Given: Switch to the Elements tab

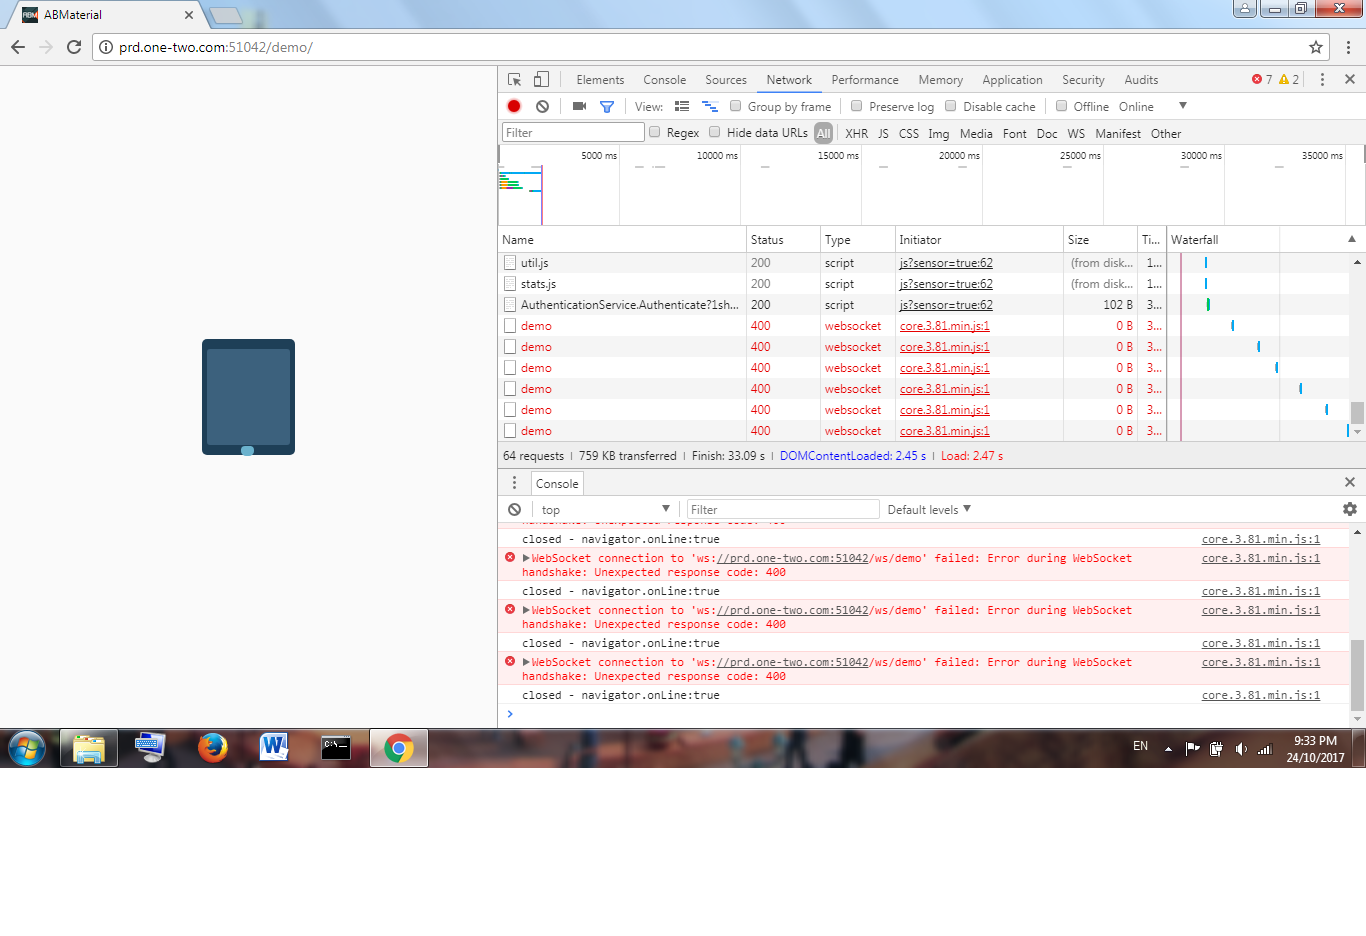Looking at the screenshot, I should [600, 80].
